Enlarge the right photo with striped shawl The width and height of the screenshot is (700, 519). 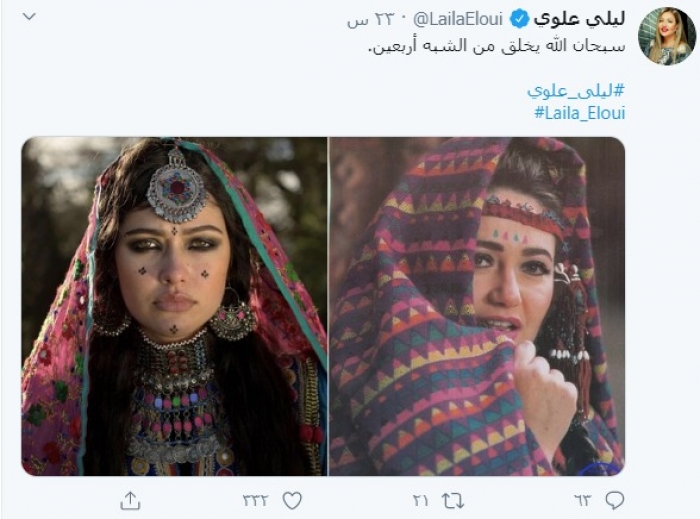(477, 306)
